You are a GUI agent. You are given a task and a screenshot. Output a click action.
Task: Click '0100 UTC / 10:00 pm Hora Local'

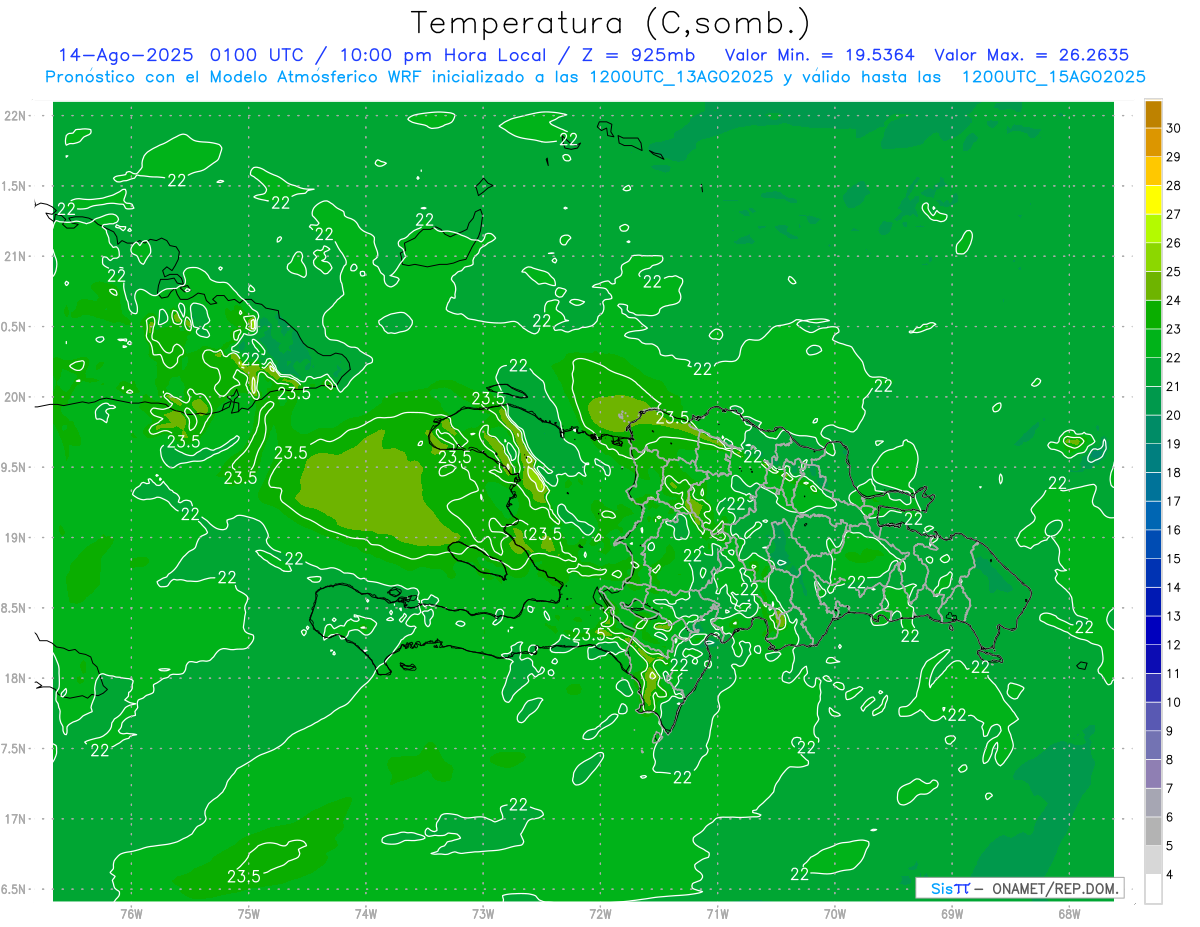(x=380, y=55)
